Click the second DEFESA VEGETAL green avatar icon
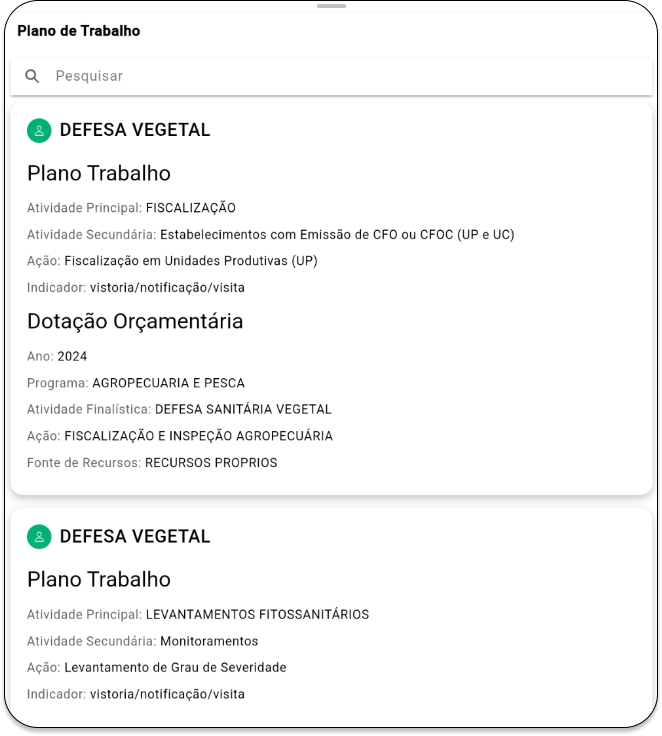The width and height of the screenshot is (662, 736). [x=39, y=537]
